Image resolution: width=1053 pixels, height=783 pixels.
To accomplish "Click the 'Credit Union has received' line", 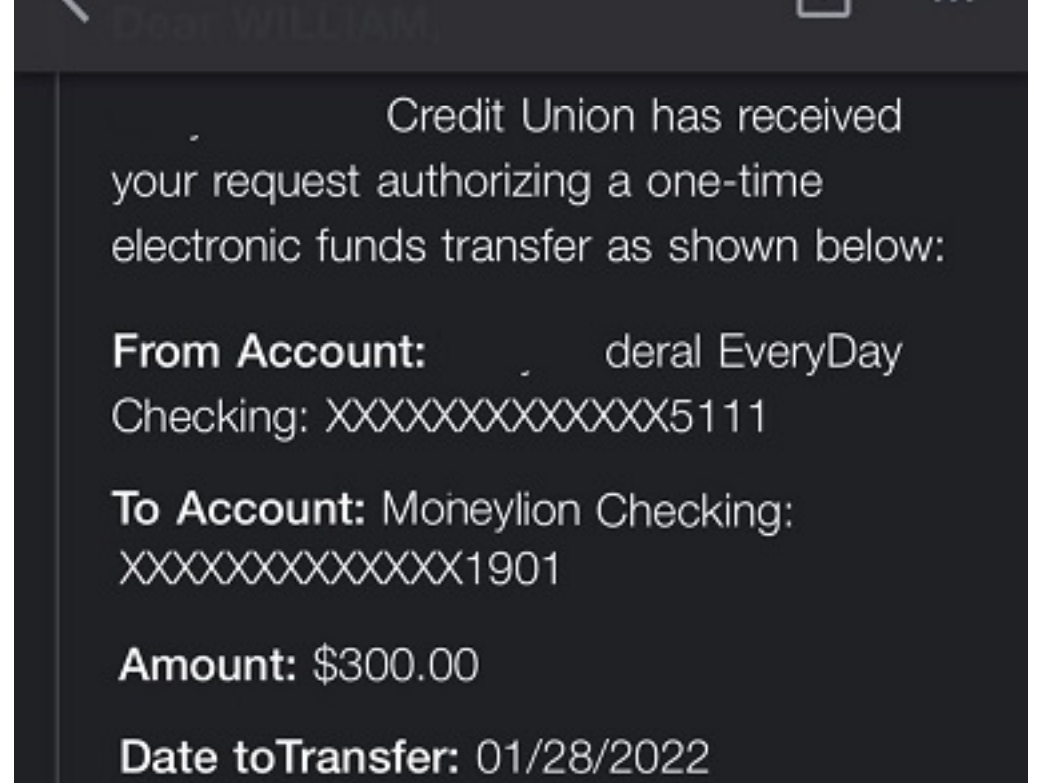I will coord(643,118).
